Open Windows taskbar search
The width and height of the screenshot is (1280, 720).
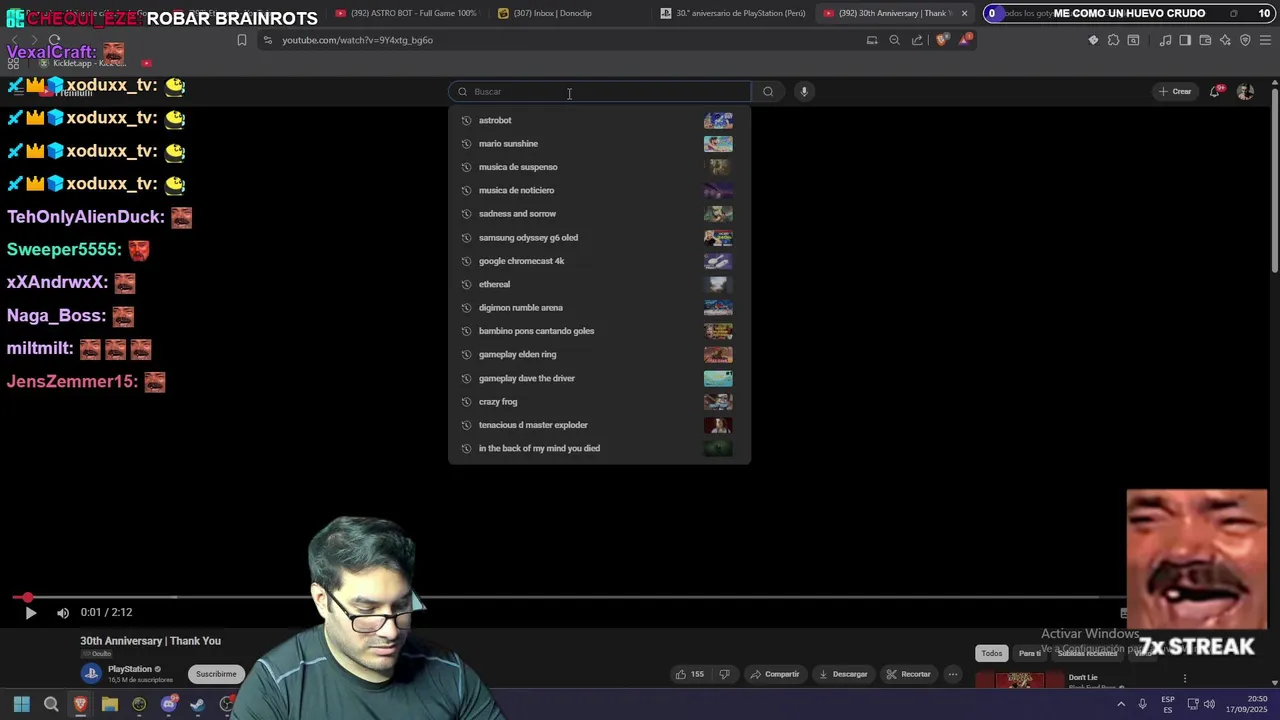[x=51, y=705]
